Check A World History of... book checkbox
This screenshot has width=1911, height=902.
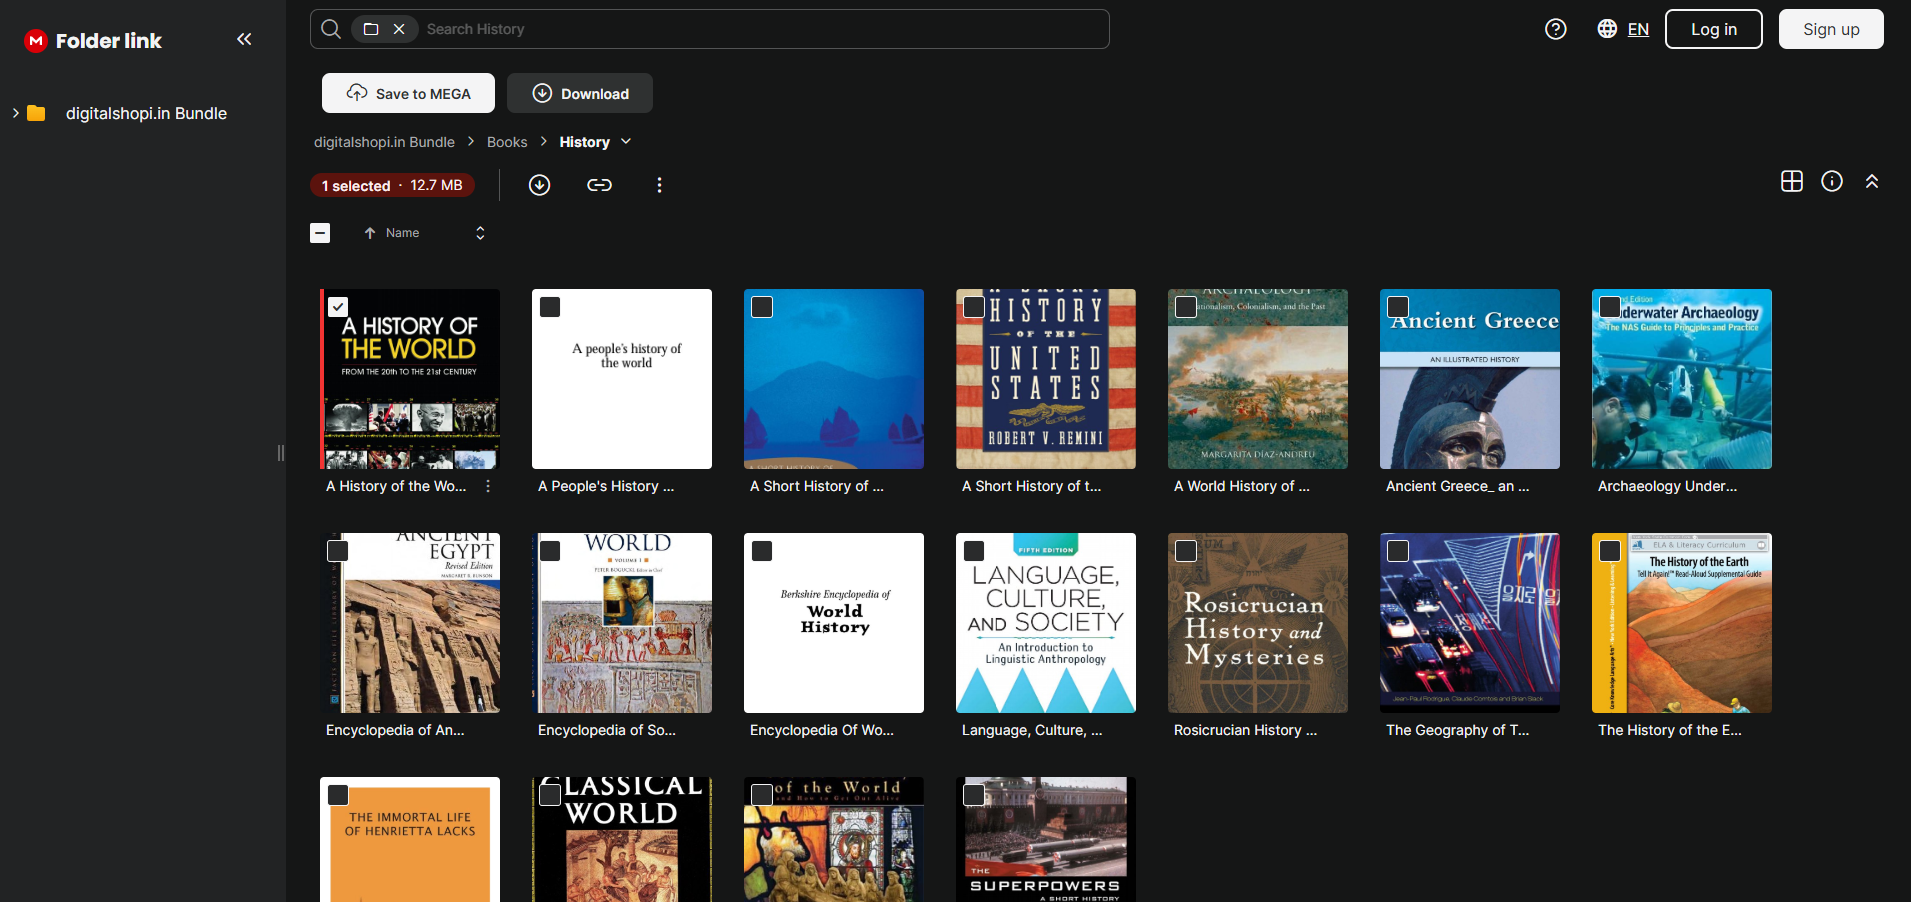click(x=1186, y=307)
